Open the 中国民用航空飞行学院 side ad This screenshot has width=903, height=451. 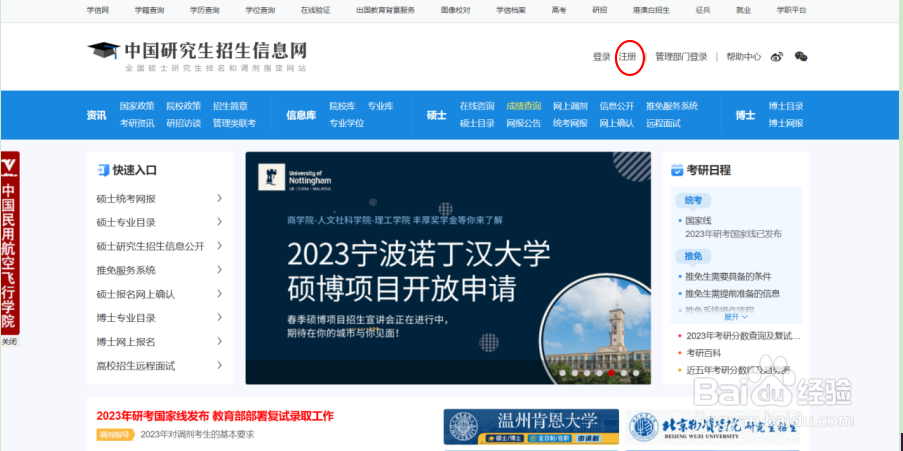tap(10, 243)
